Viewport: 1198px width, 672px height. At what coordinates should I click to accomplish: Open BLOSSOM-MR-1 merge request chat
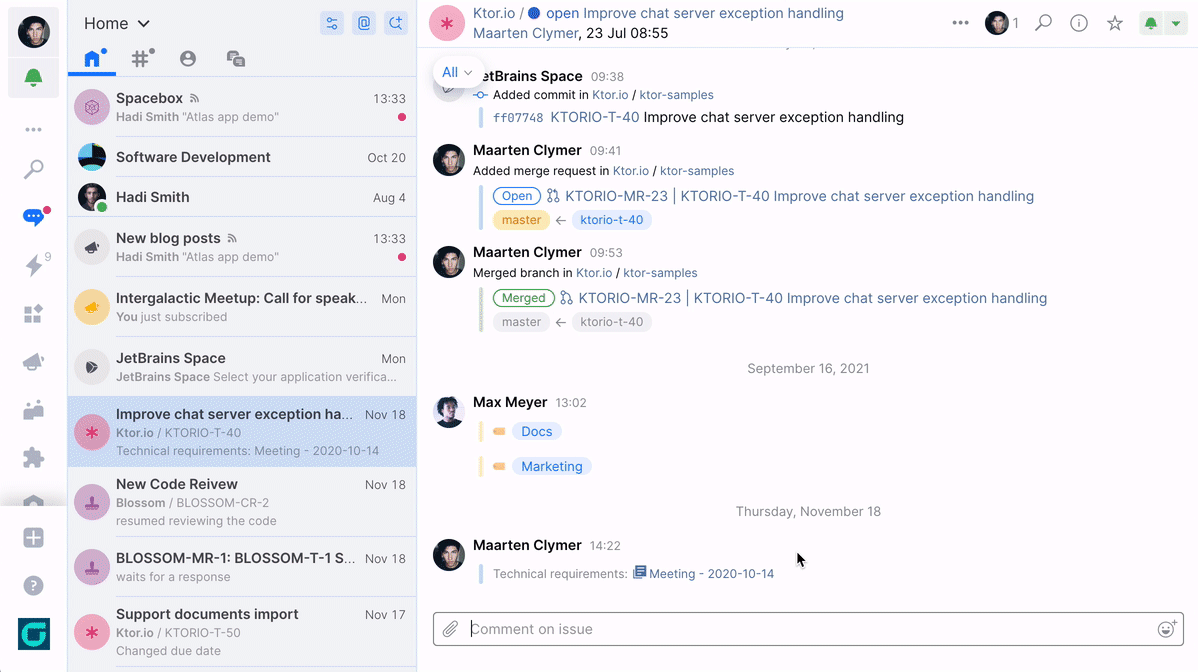point(242,567)
